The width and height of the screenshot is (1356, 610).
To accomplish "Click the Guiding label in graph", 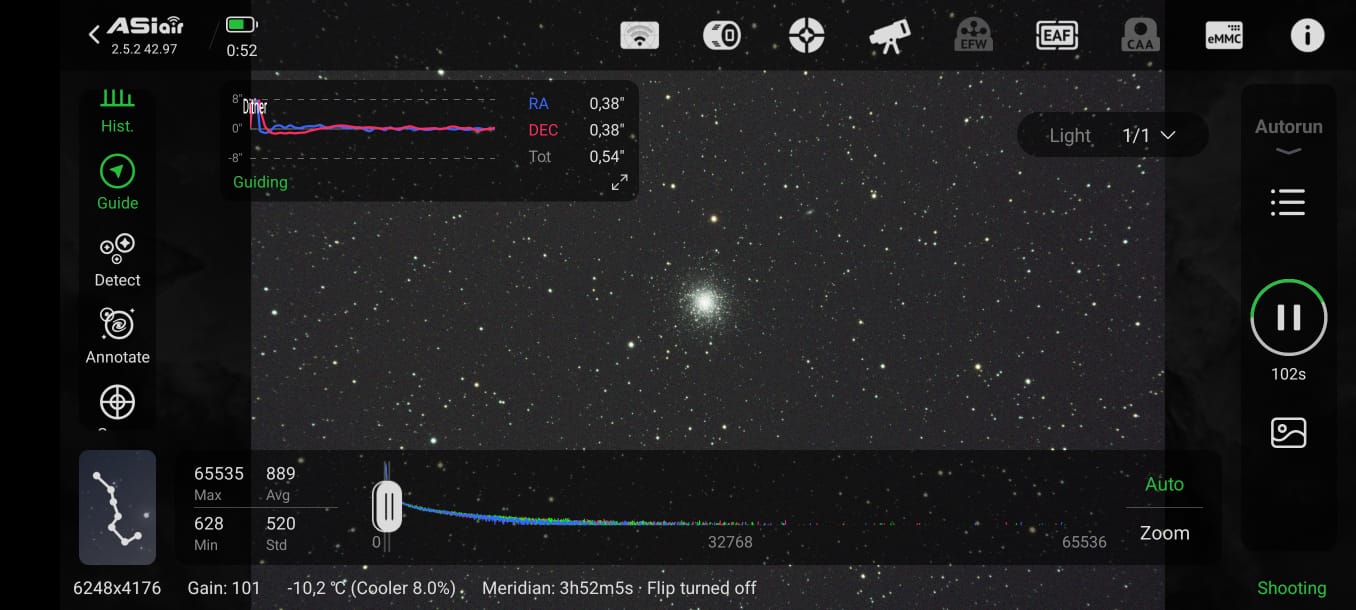I will click(x=260, y=182).
